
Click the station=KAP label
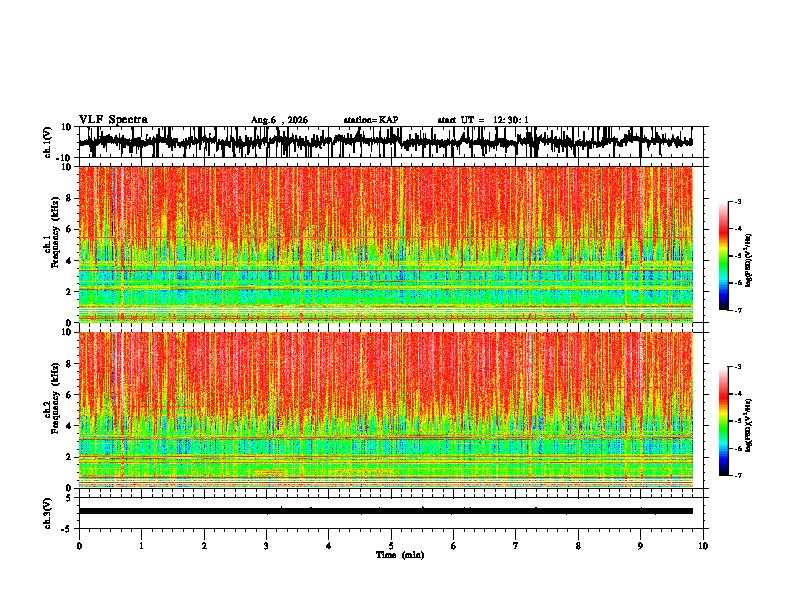pos(371,120)
